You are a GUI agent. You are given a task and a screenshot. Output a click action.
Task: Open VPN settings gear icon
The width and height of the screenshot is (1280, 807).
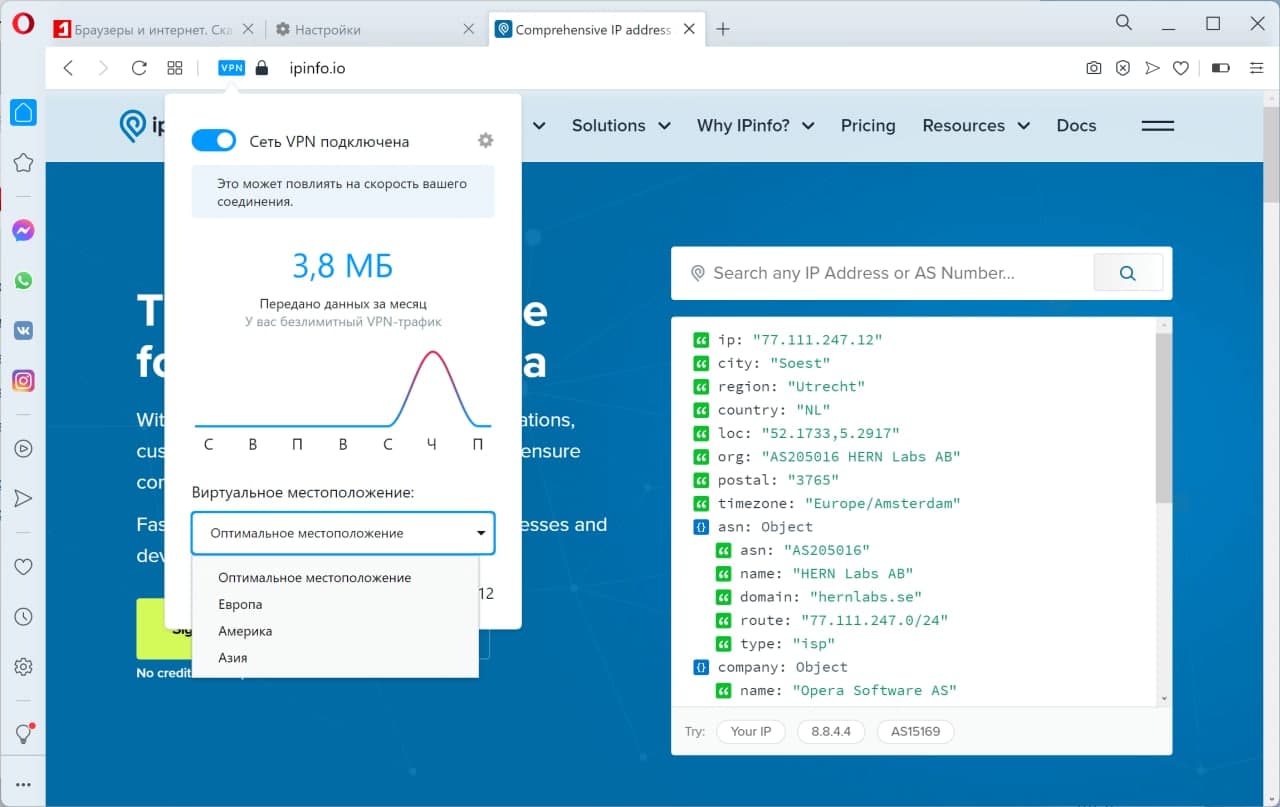tap(486, 141)
